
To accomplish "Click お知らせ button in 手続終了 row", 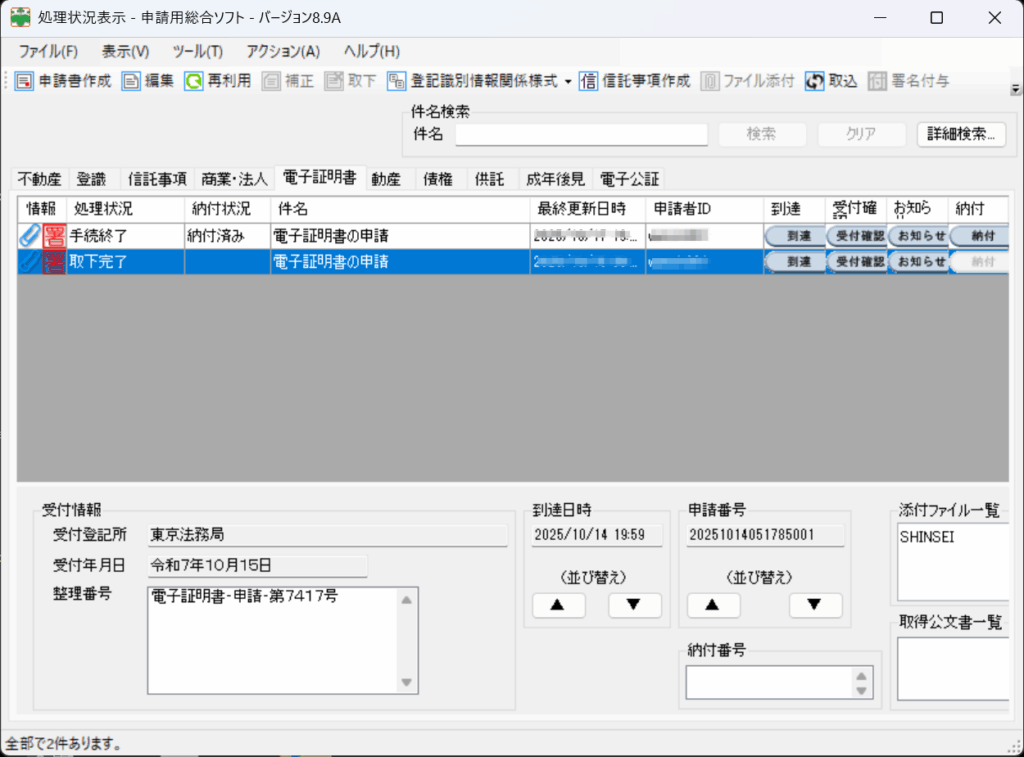I will 917,236.
